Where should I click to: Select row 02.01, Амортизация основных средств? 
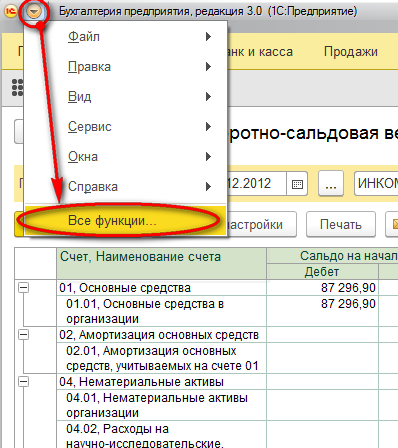click(x=162, y=358)
